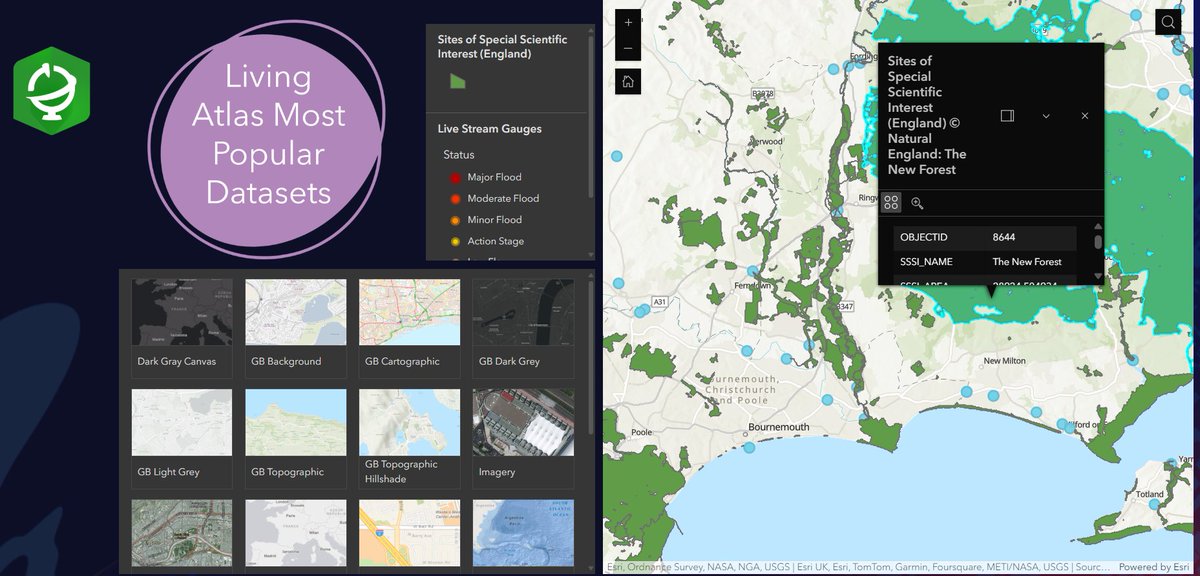This screenshot has width=1200, height=576.
Task: Click the Major Flood legend symbol
Action: click(456, 177)
